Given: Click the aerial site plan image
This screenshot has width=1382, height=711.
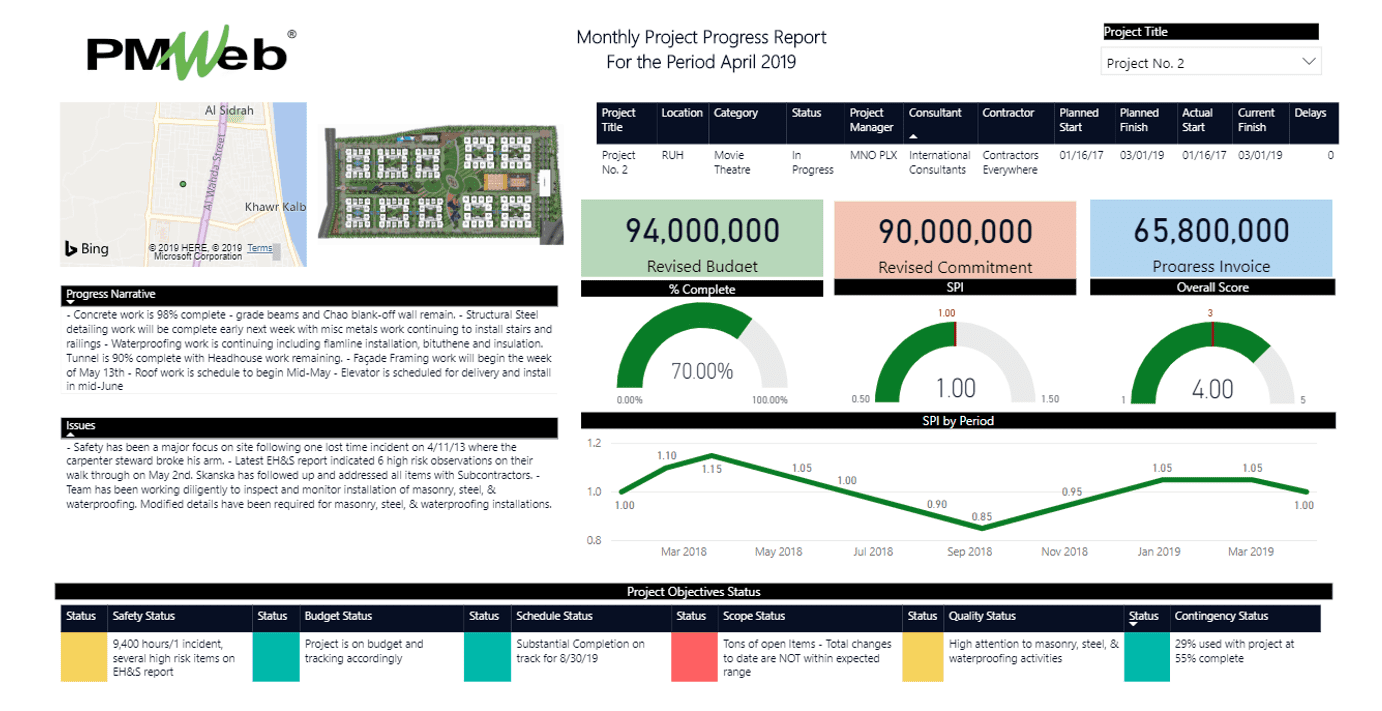Looking at the screenshot, I should click(437, 184).
